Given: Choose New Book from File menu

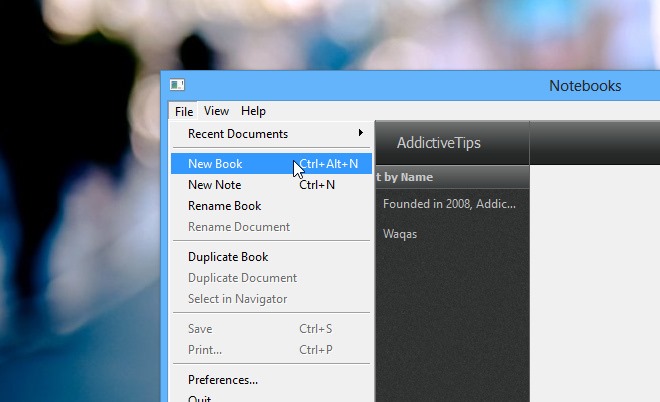Looking at the screenshot, I should (x=271, y=163).
